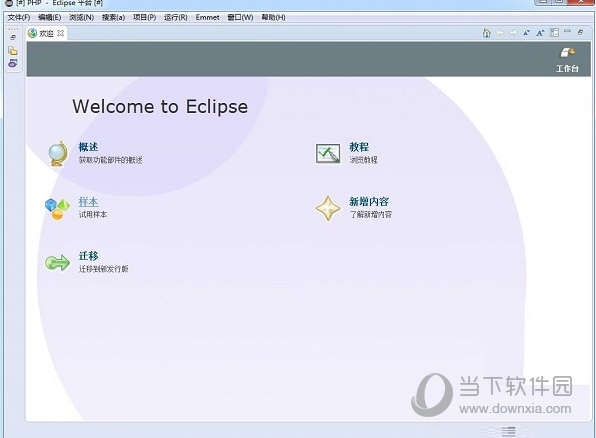The image size is (596, 438).
Task: Open the 项目(P) menu
Action: pyautogui.click(x=144, y=17)
